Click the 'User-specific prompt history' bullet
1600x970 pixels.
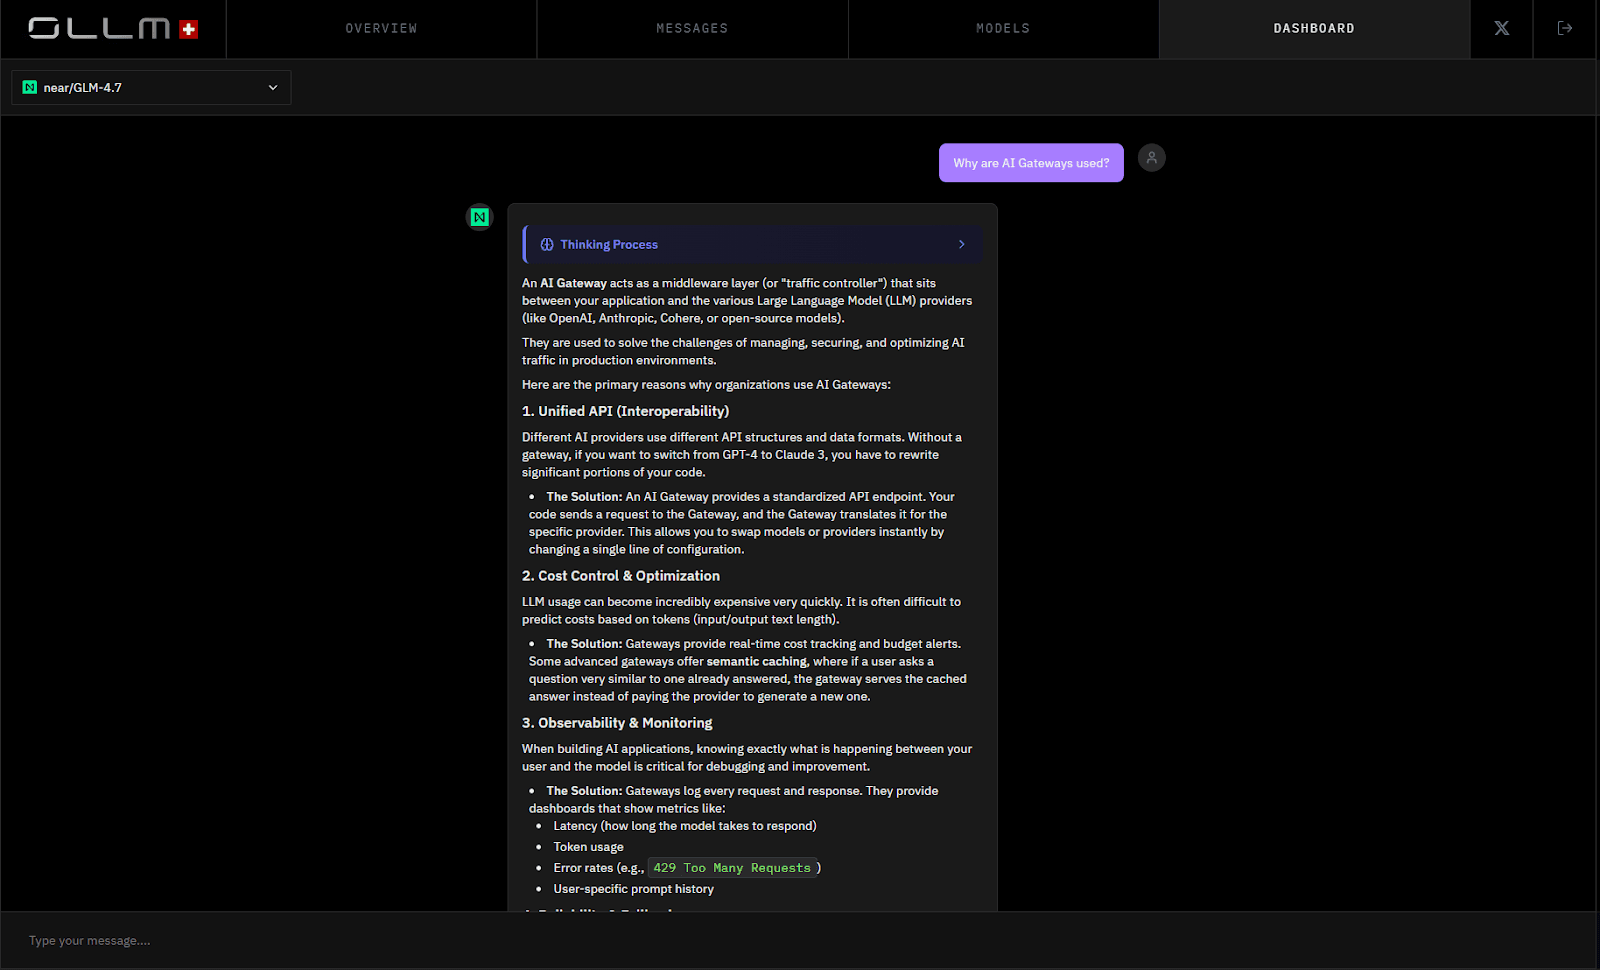(634, 889)
